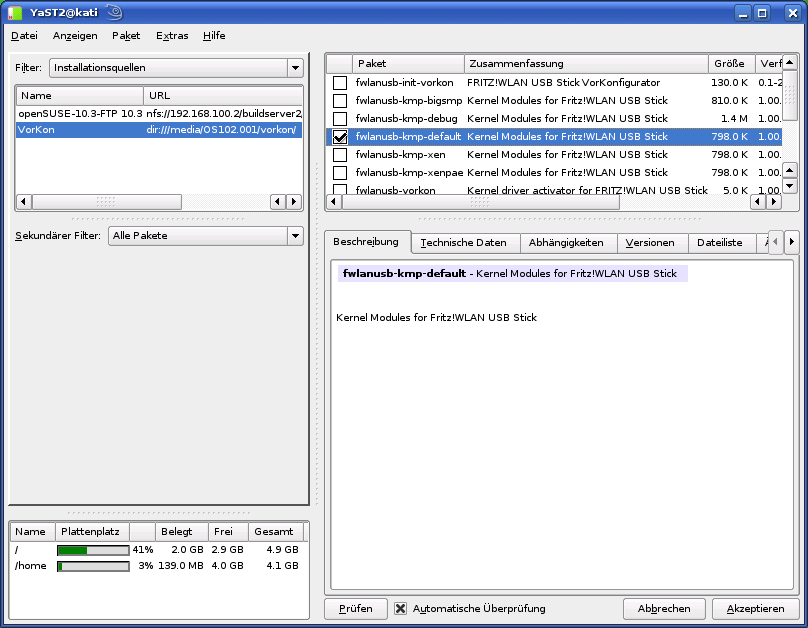Click Gesamt column header in disk usage table
This screenshot has height=628, width=808.
tap(276, 532)
